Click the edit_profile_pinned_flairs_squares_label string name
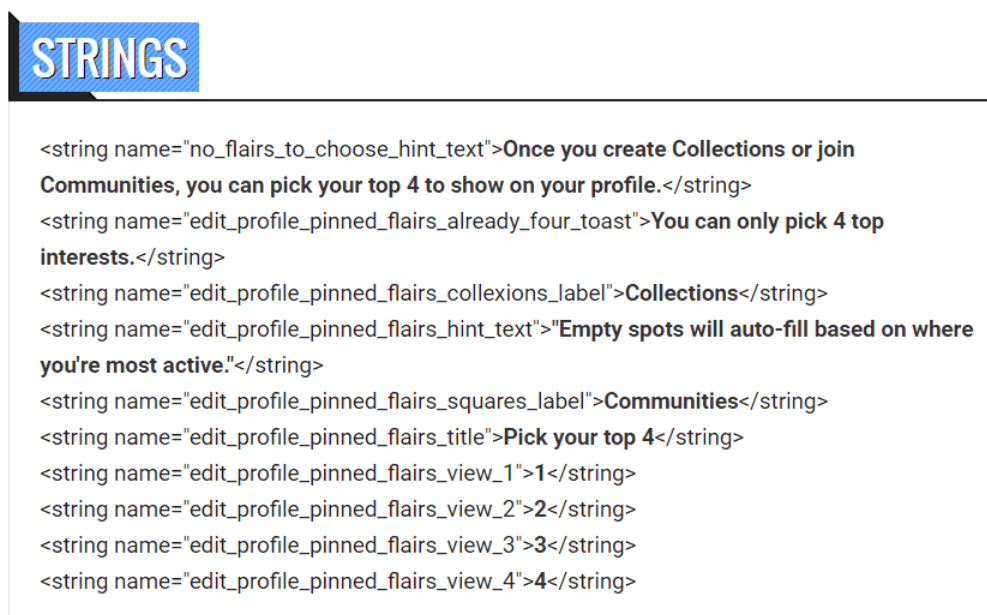 [387, 402]
